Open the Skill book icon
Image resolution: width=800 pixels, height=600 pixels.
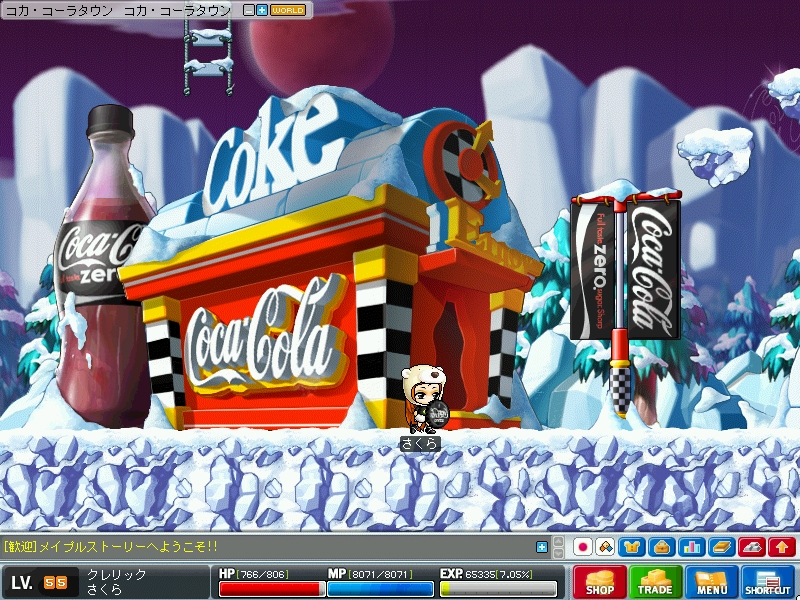[x=722, y=547]
